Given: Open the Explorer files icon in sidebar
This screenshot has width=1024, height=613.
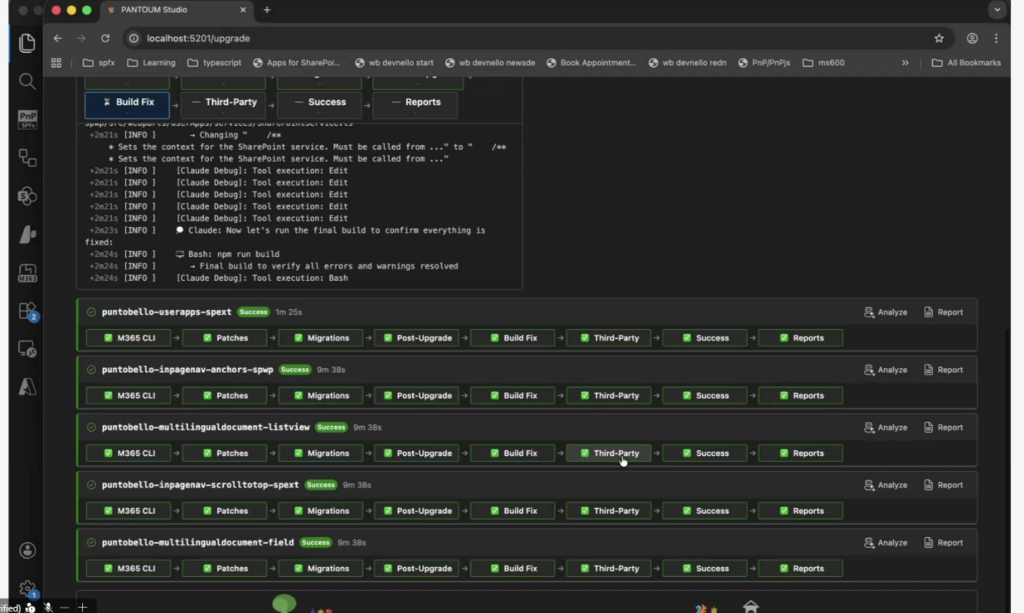Looking at the screenshot, I should [27, 43].
